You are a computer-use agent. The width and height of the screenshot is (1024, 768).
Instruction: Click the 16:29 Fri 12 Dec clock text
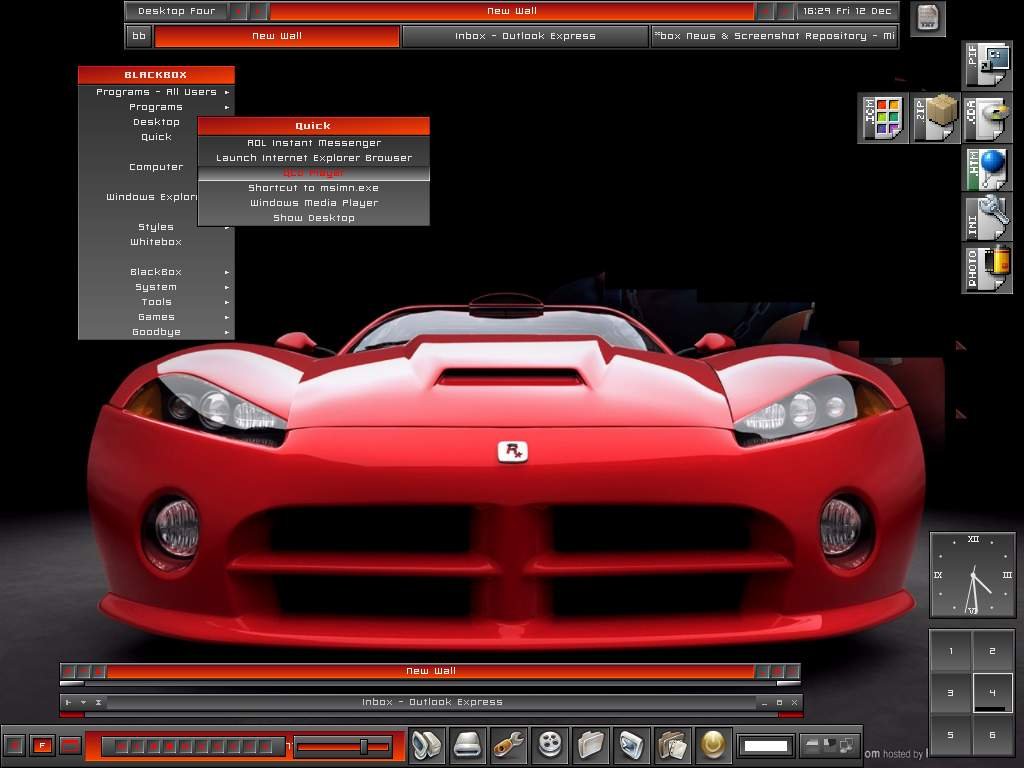click(x=847, y=11)
